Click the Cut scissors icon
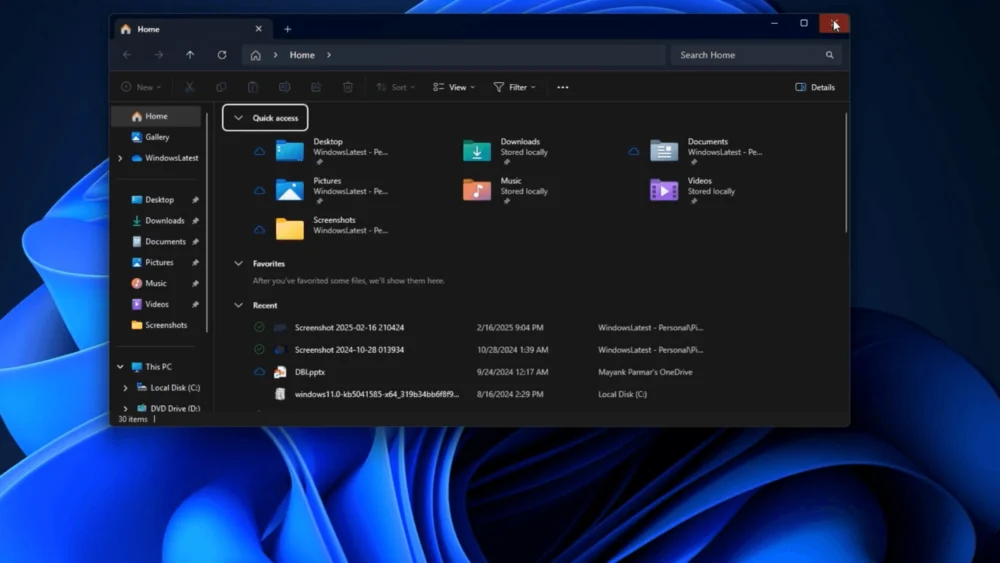 coord(189,87)
